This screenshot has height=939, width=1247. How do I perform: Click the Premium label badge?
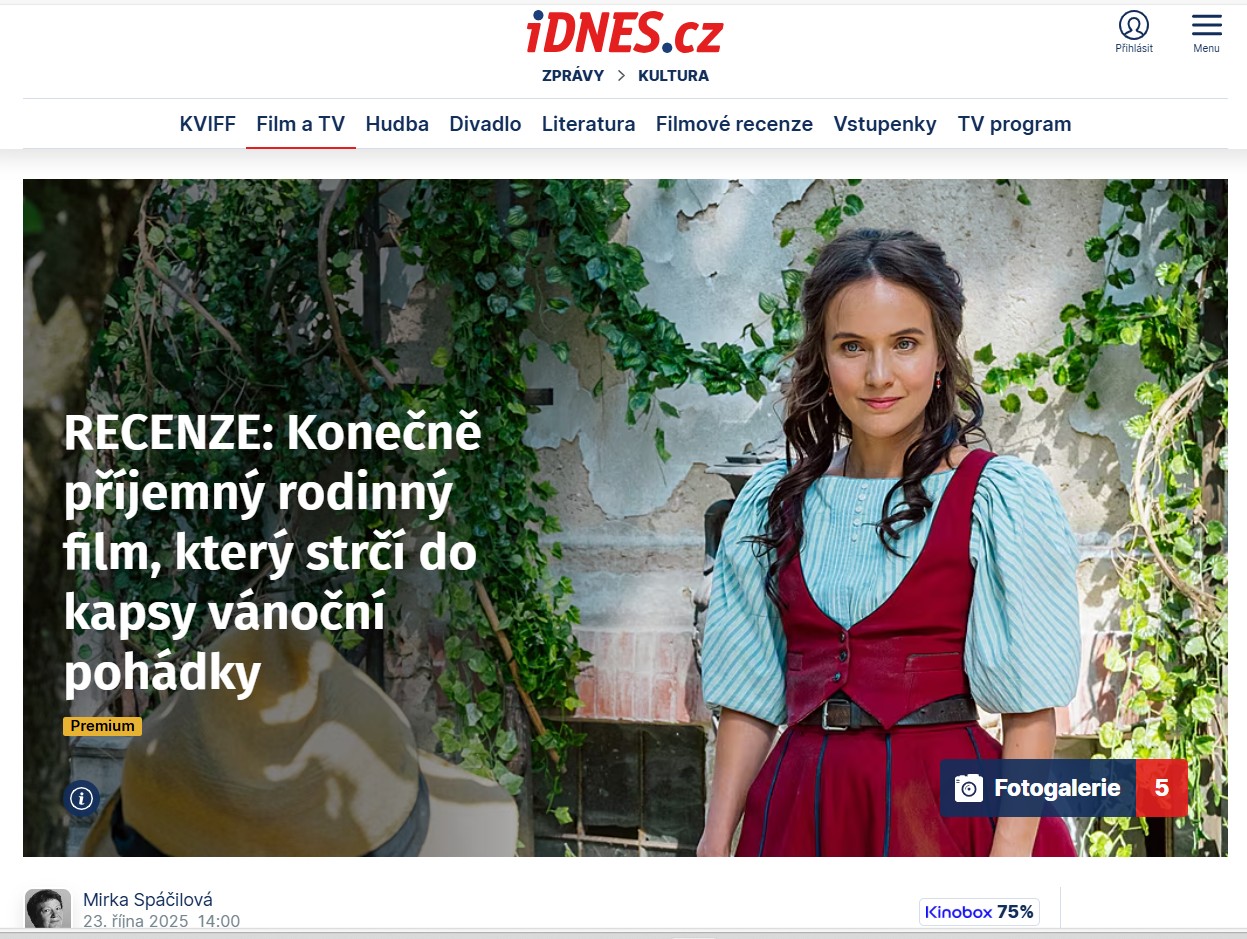click(102, 726)
